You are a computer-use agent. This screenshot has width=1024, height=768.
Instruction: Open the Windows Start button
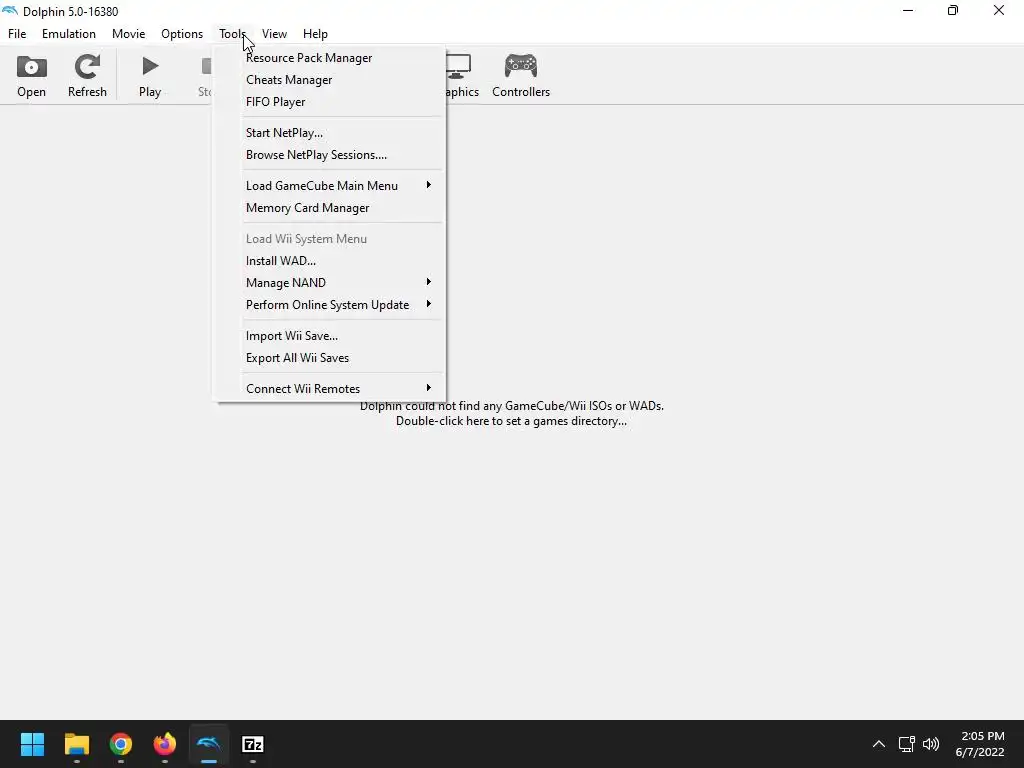(33, 744)
